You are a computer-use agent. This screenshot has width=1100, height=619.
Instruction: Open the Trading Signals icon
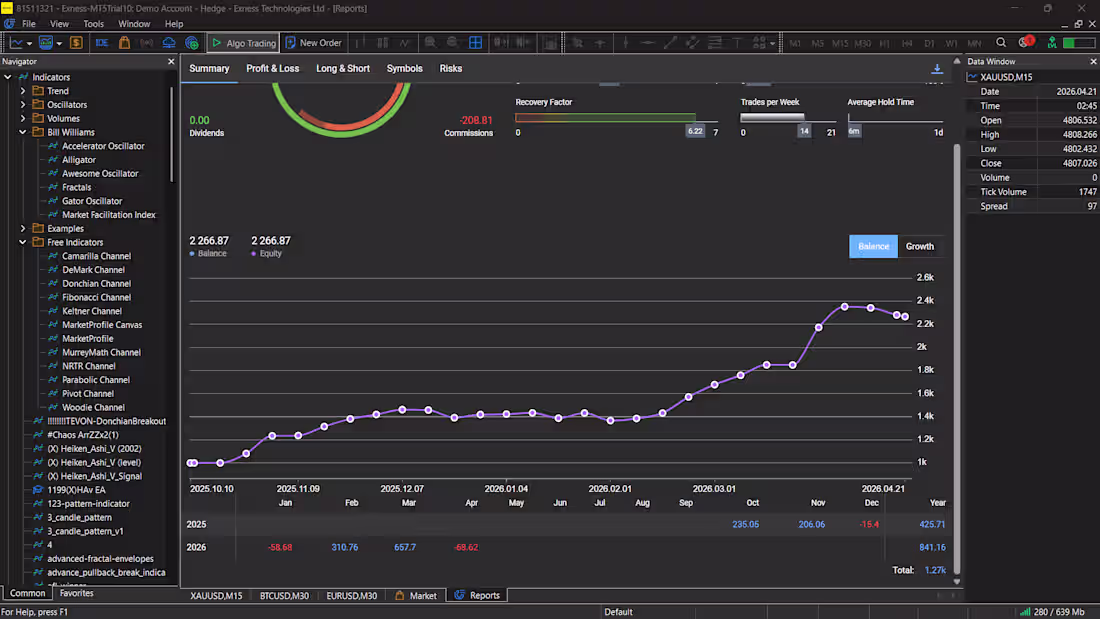pyautogui.click(x=146, y=42)
